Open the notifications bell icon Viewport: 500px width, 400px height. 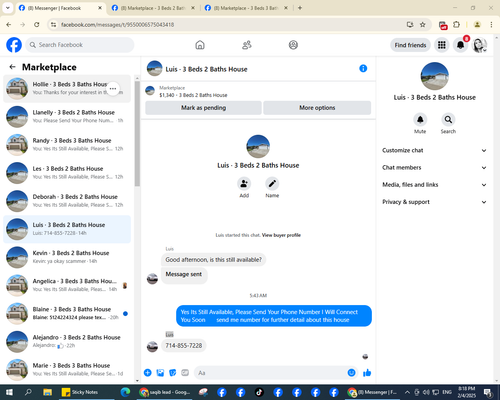click(x=460, y=45)
